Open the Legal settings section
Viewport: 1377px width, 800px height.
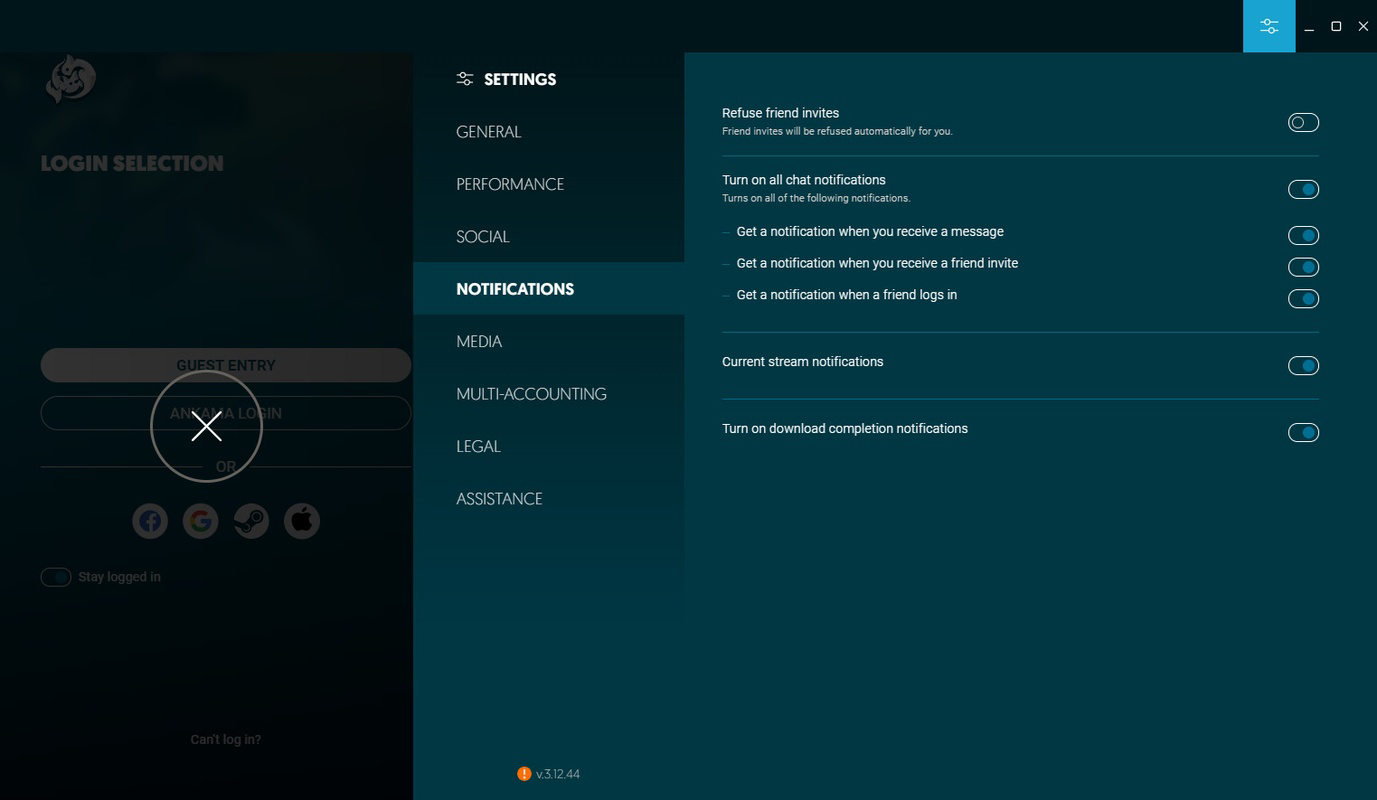click(x=549, y=447)
